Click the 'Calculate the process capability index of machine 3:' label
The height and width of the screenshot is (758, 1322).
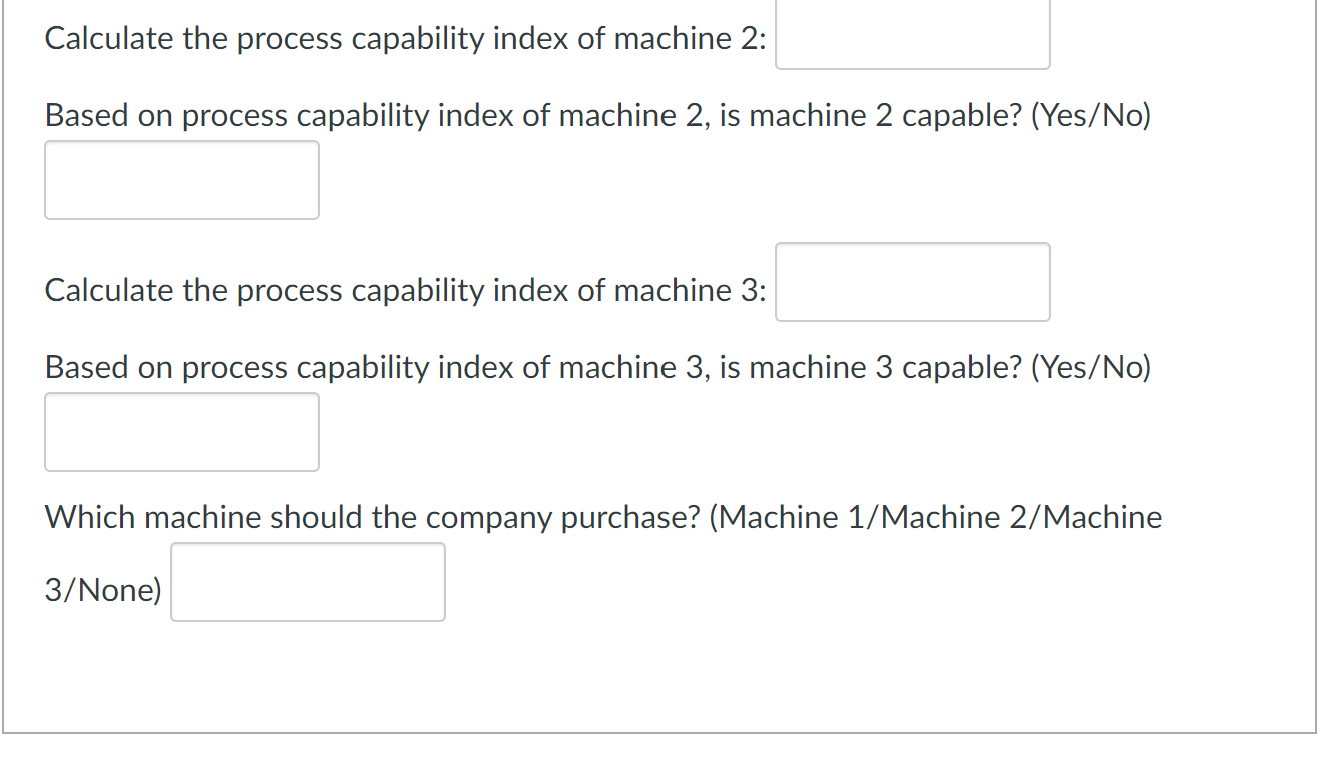pyautogui.click(x=406, y=291)
